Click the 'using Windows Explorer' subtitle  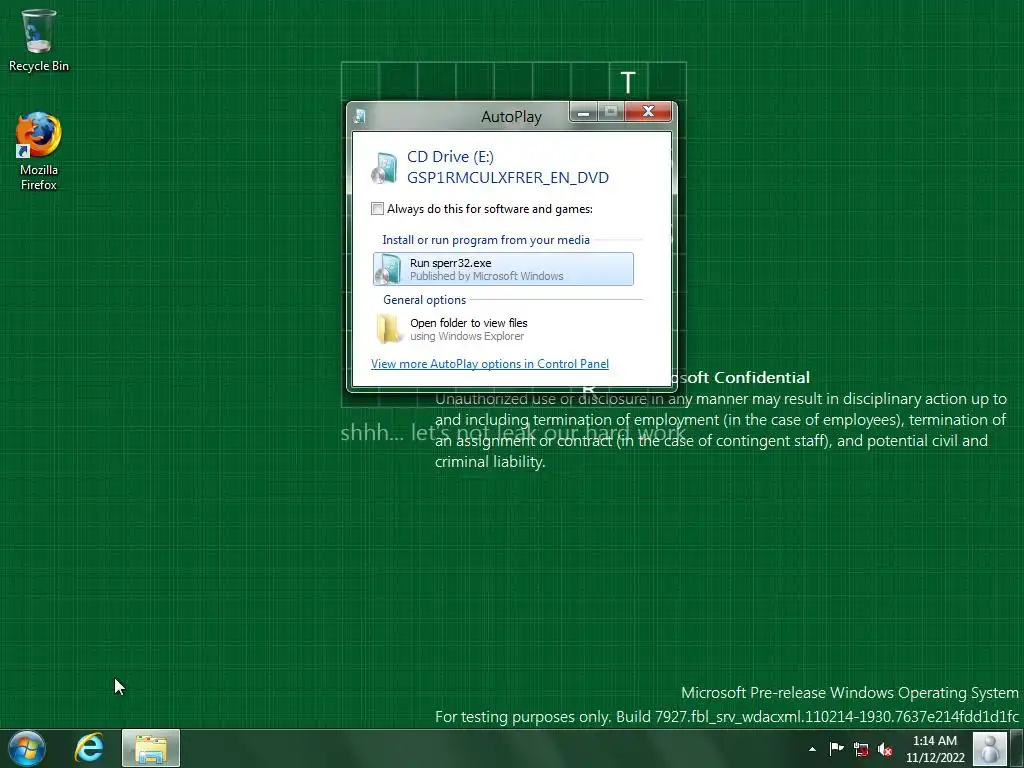467,336
